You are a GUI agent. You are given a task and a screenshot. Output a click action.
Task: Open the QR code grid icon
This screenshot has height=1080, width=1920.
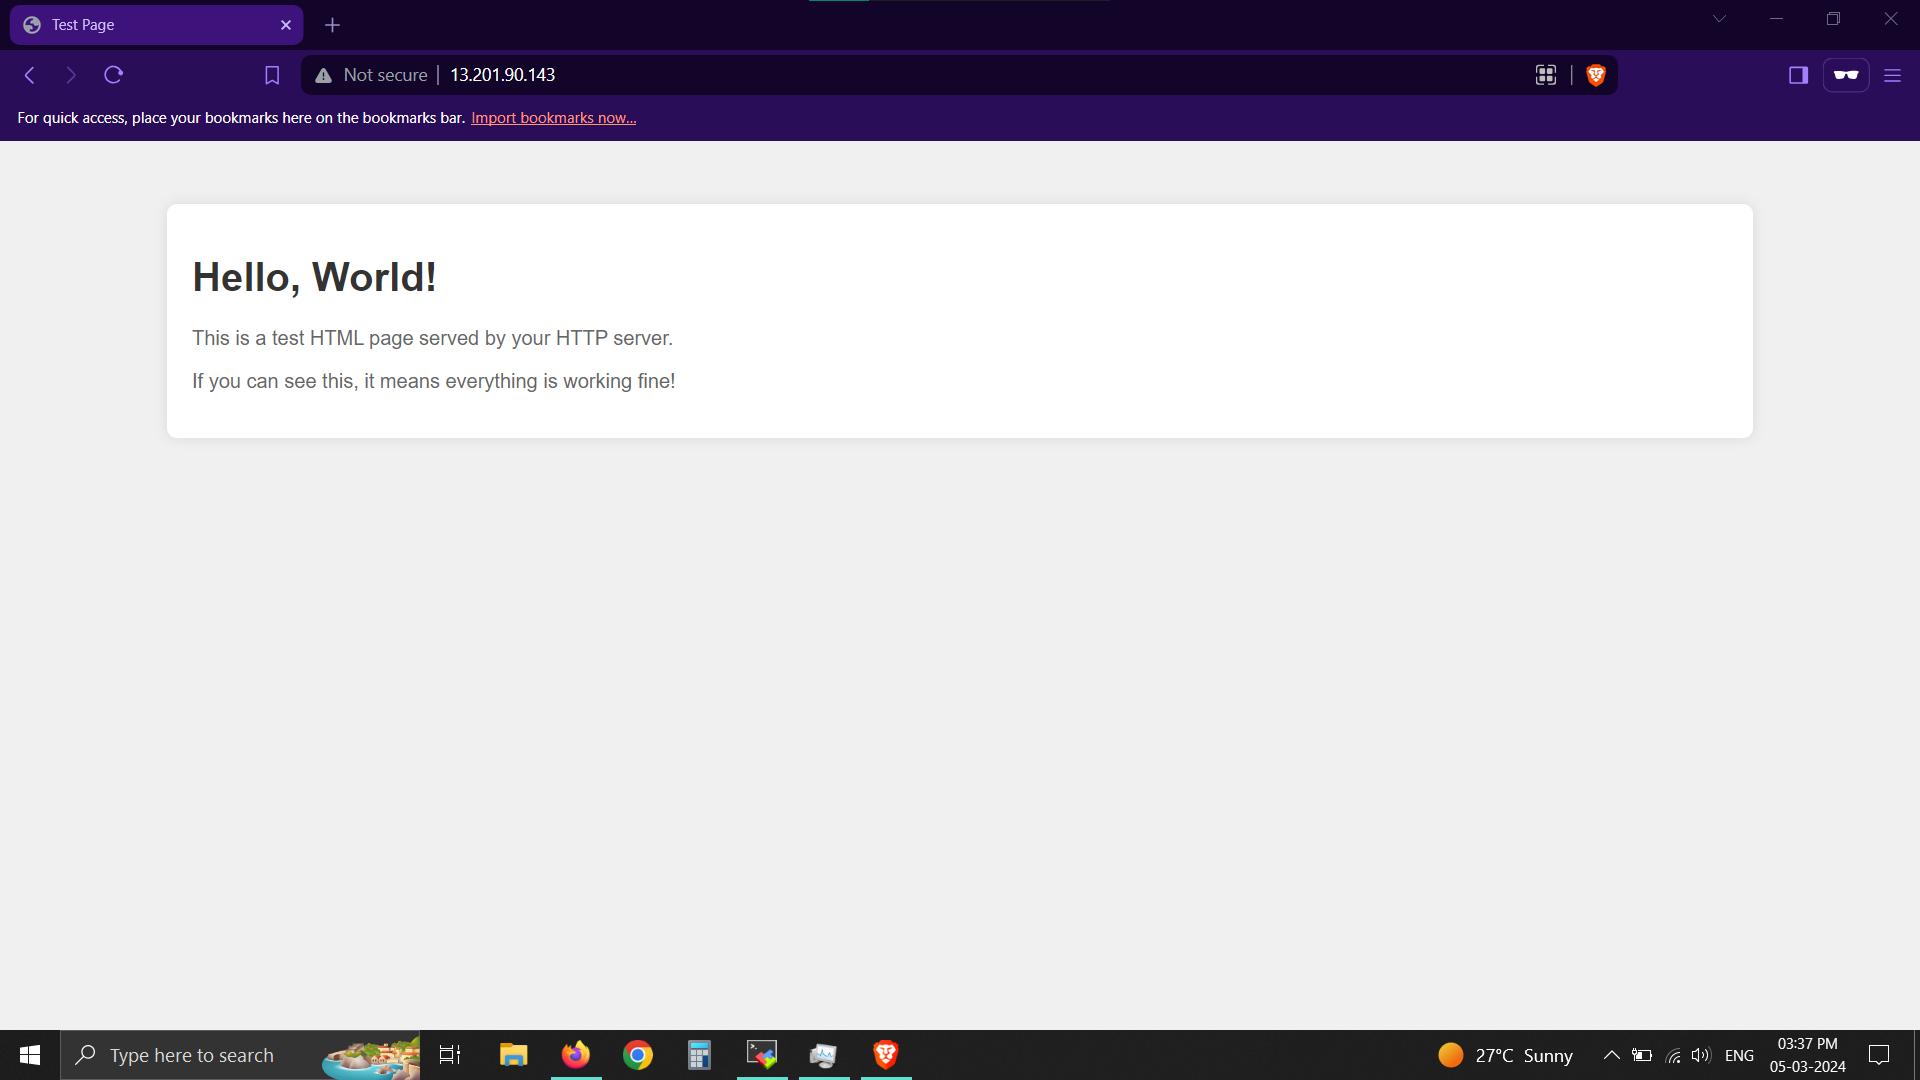[x=1546, y=75]
